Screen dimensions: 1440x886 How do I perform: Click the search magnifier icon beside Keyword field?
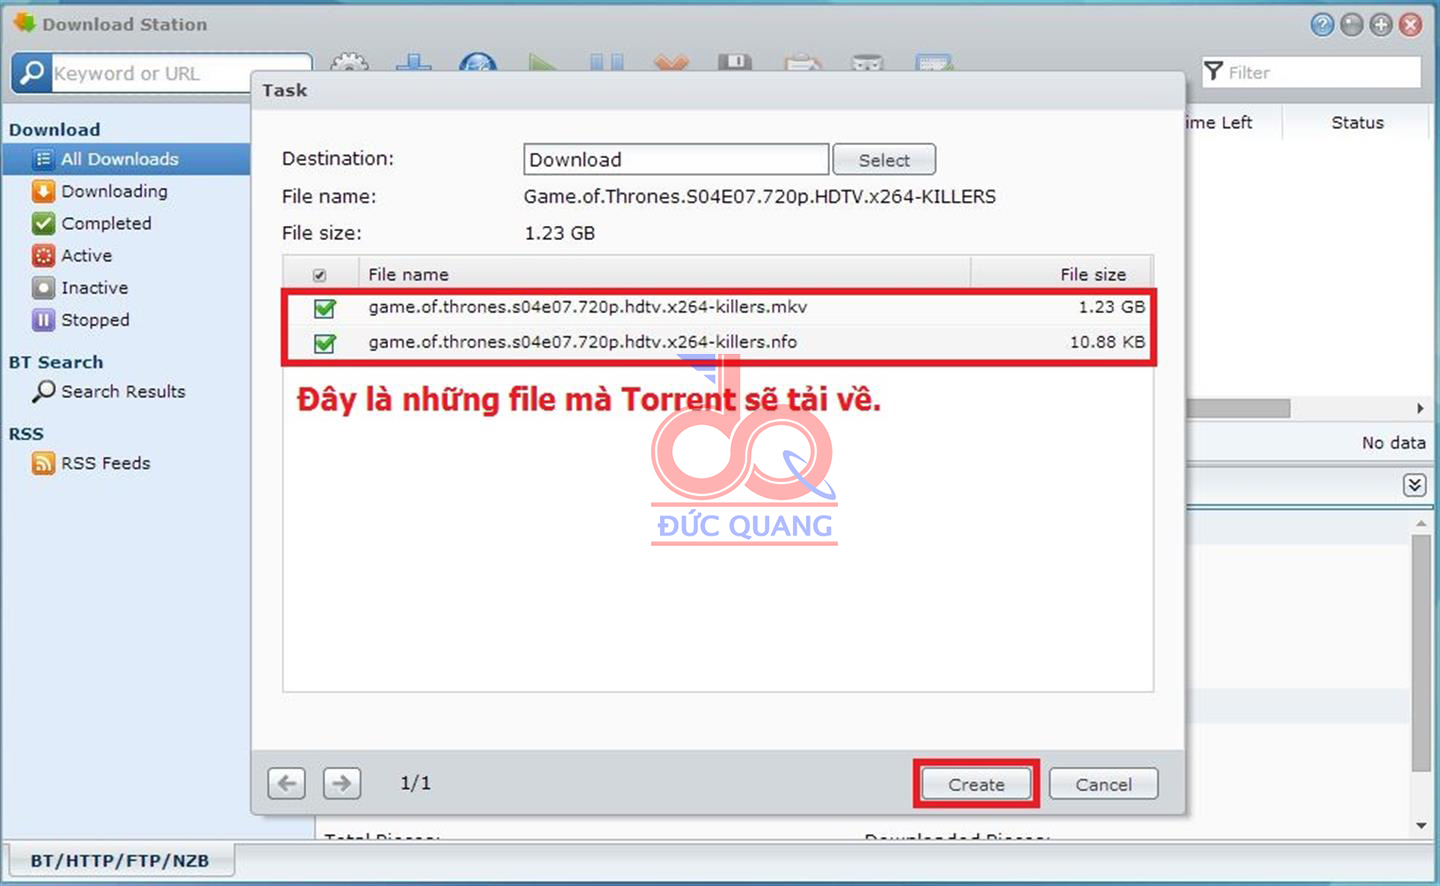(x=32, y=73)
